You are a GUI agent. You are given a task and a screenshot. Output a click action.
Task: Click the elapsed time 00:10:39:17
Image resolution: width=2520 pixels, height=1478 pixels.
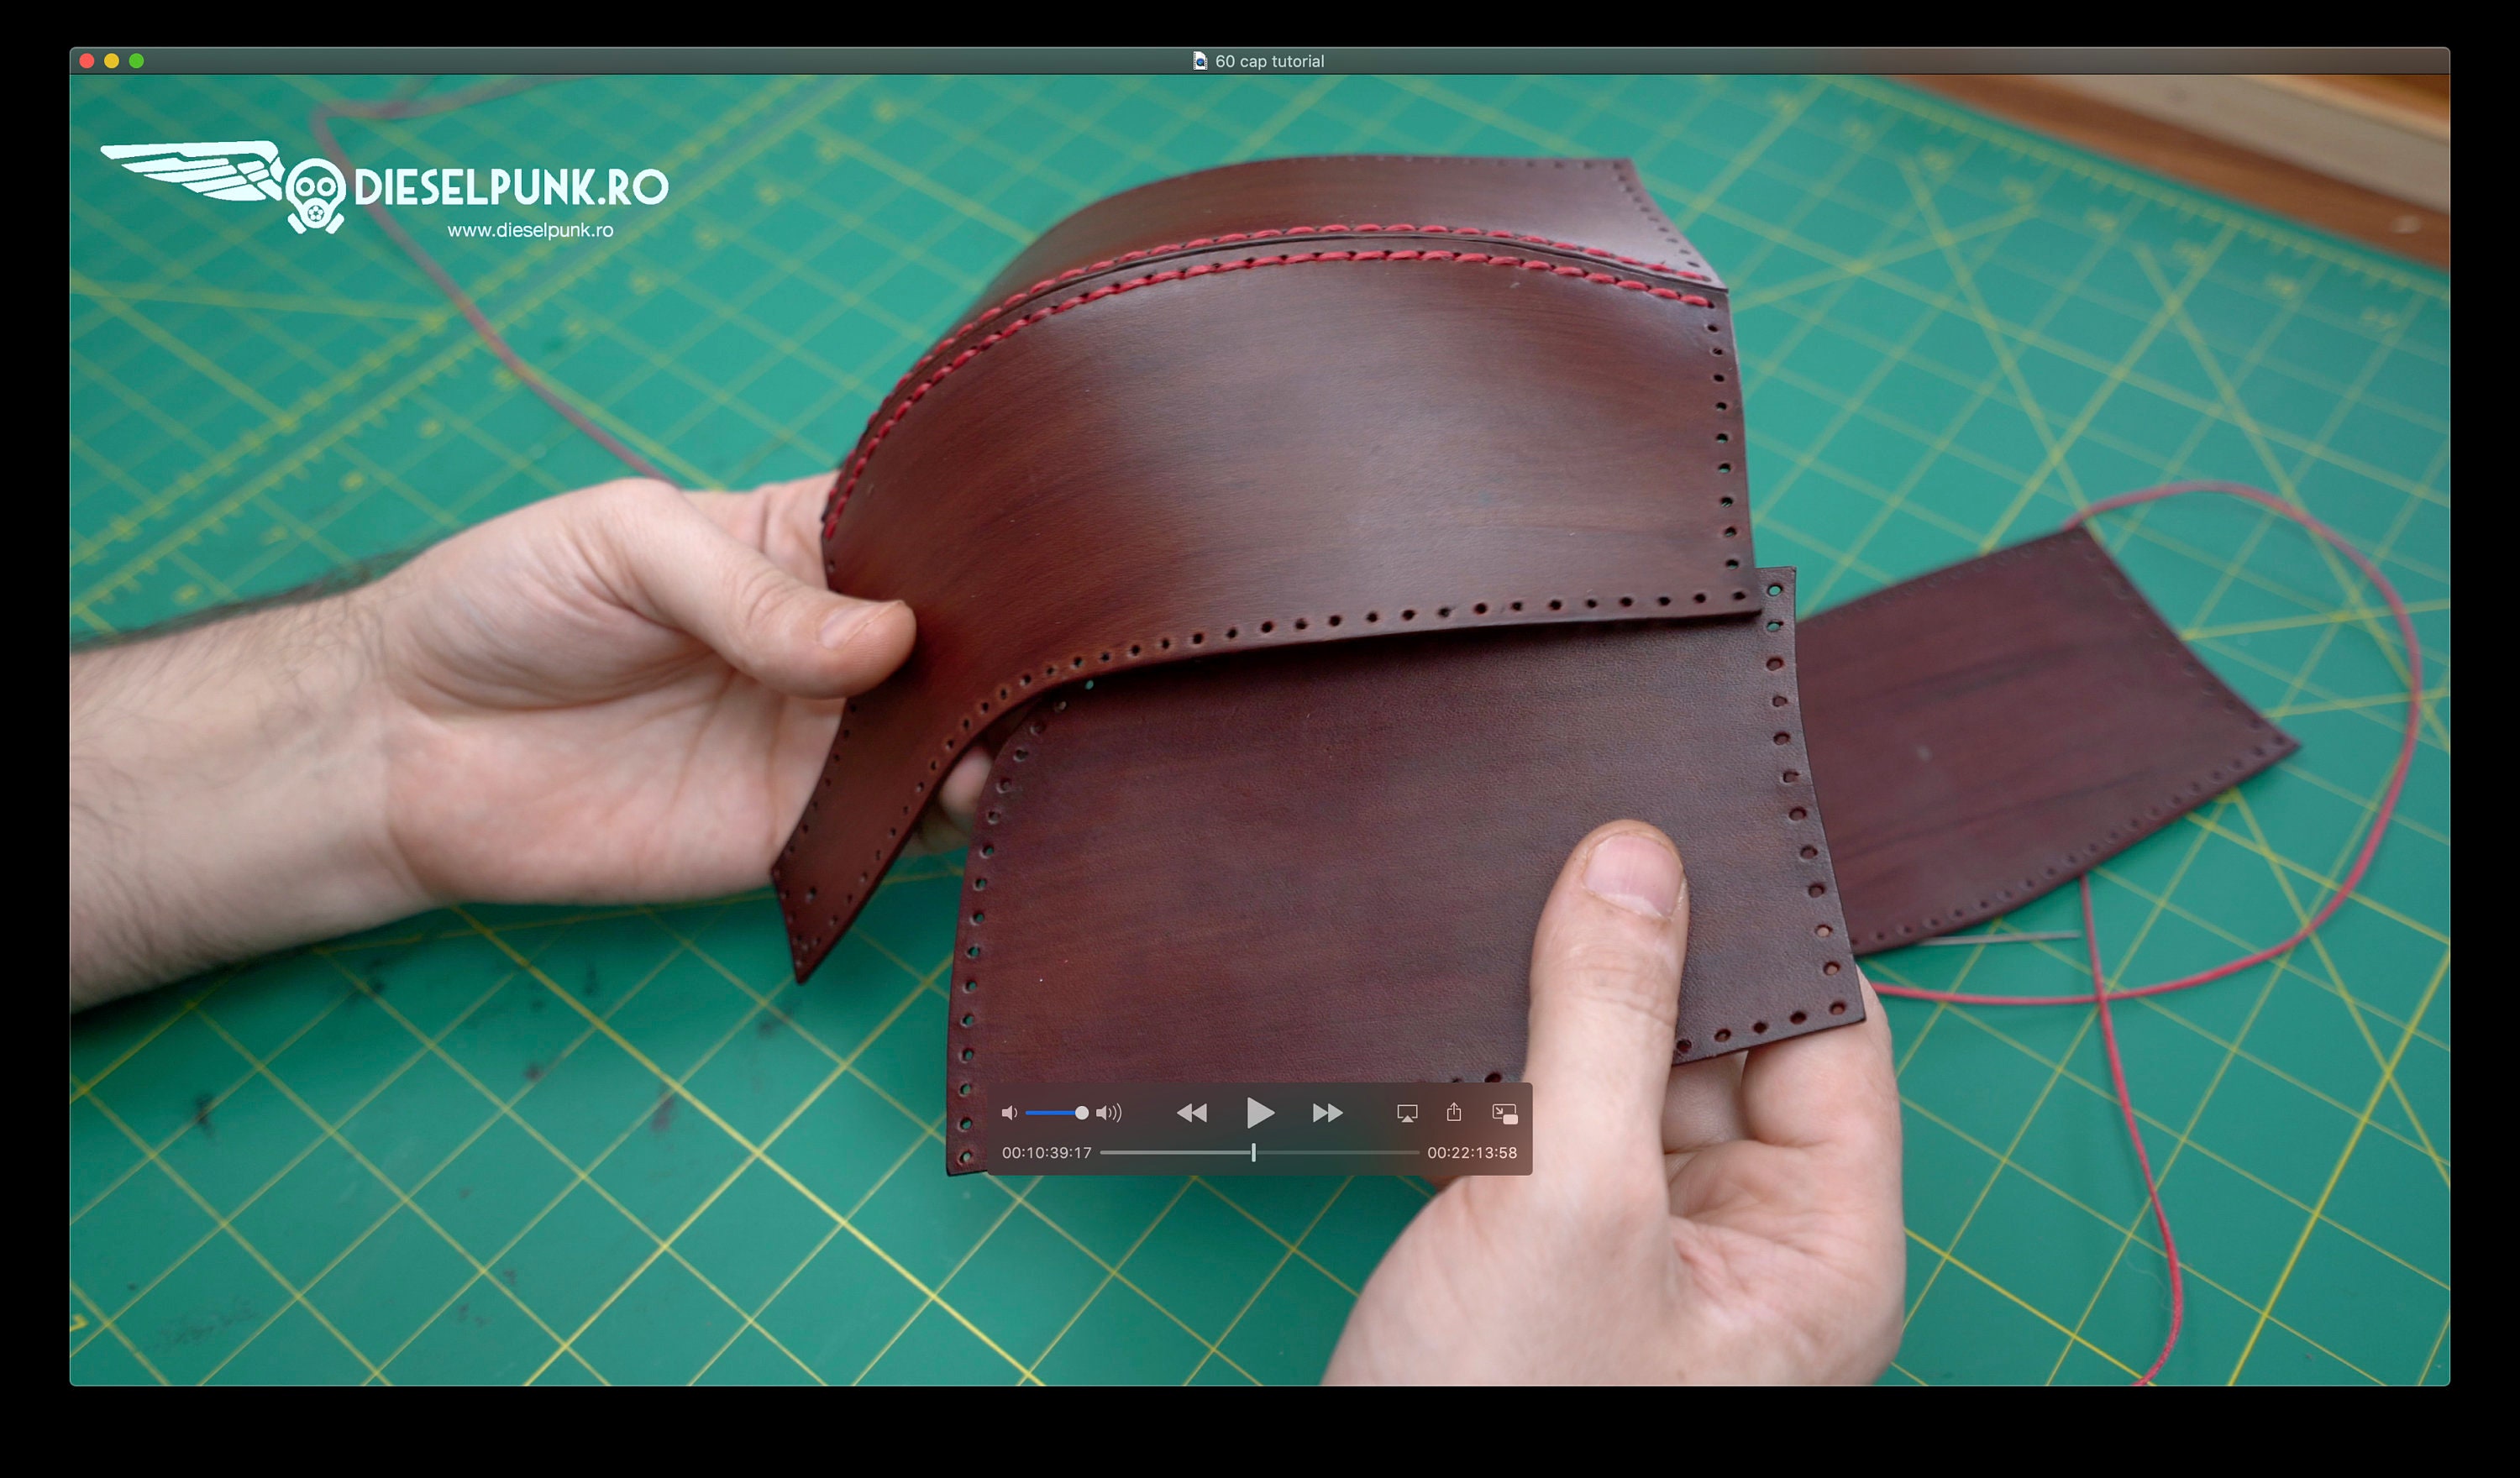1046,1152
